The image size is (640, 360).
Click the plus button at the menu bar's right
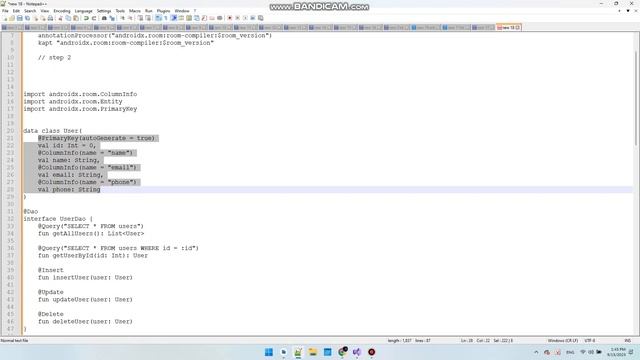click(x=620, y=11)
